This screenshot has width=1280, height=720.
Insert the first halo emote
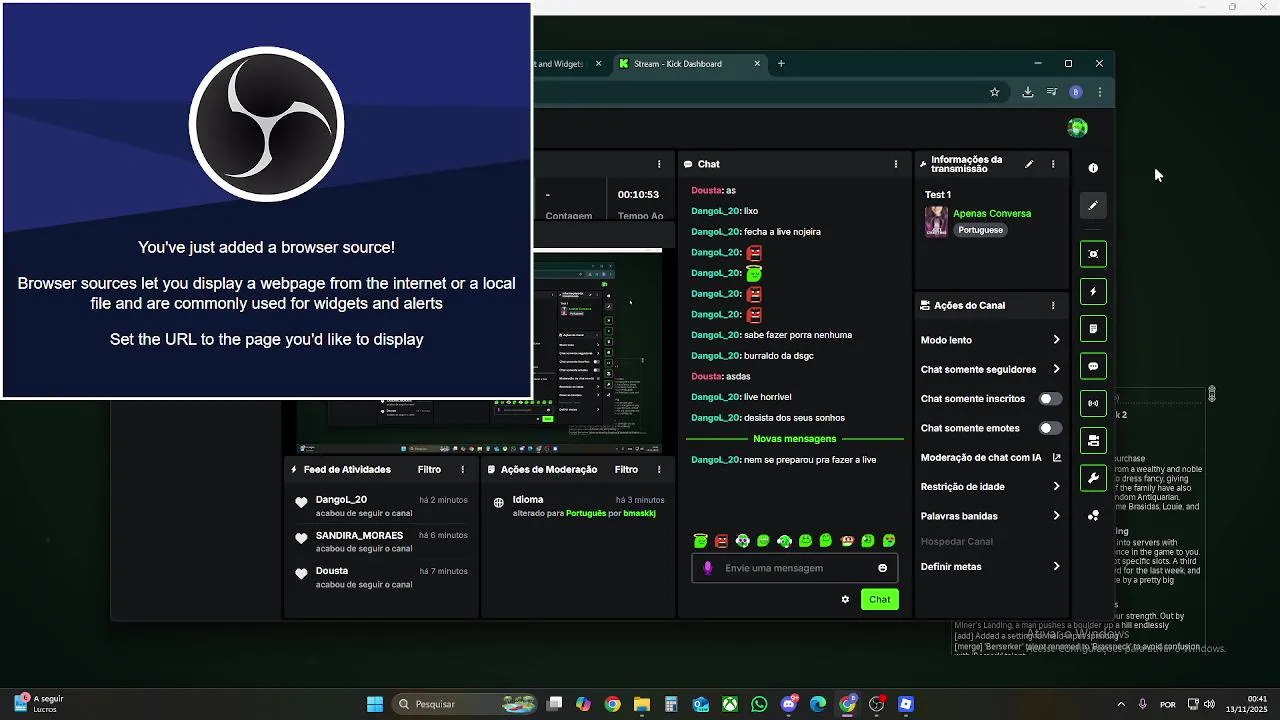point(701,541)
